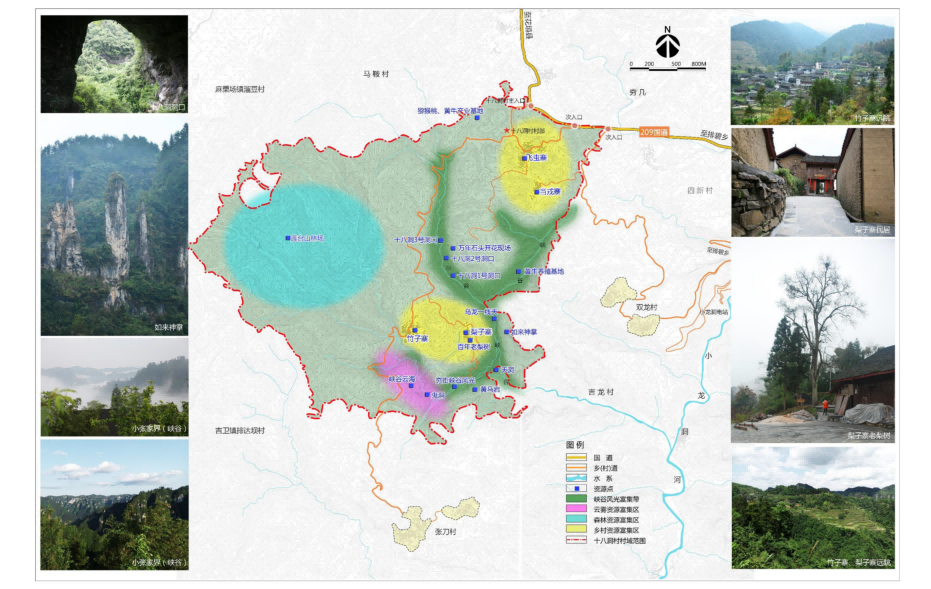The width and height of the screenshot is (931, 589).
Task: Click the 万年石头开花现场 map label
Action: click(484, 248)
